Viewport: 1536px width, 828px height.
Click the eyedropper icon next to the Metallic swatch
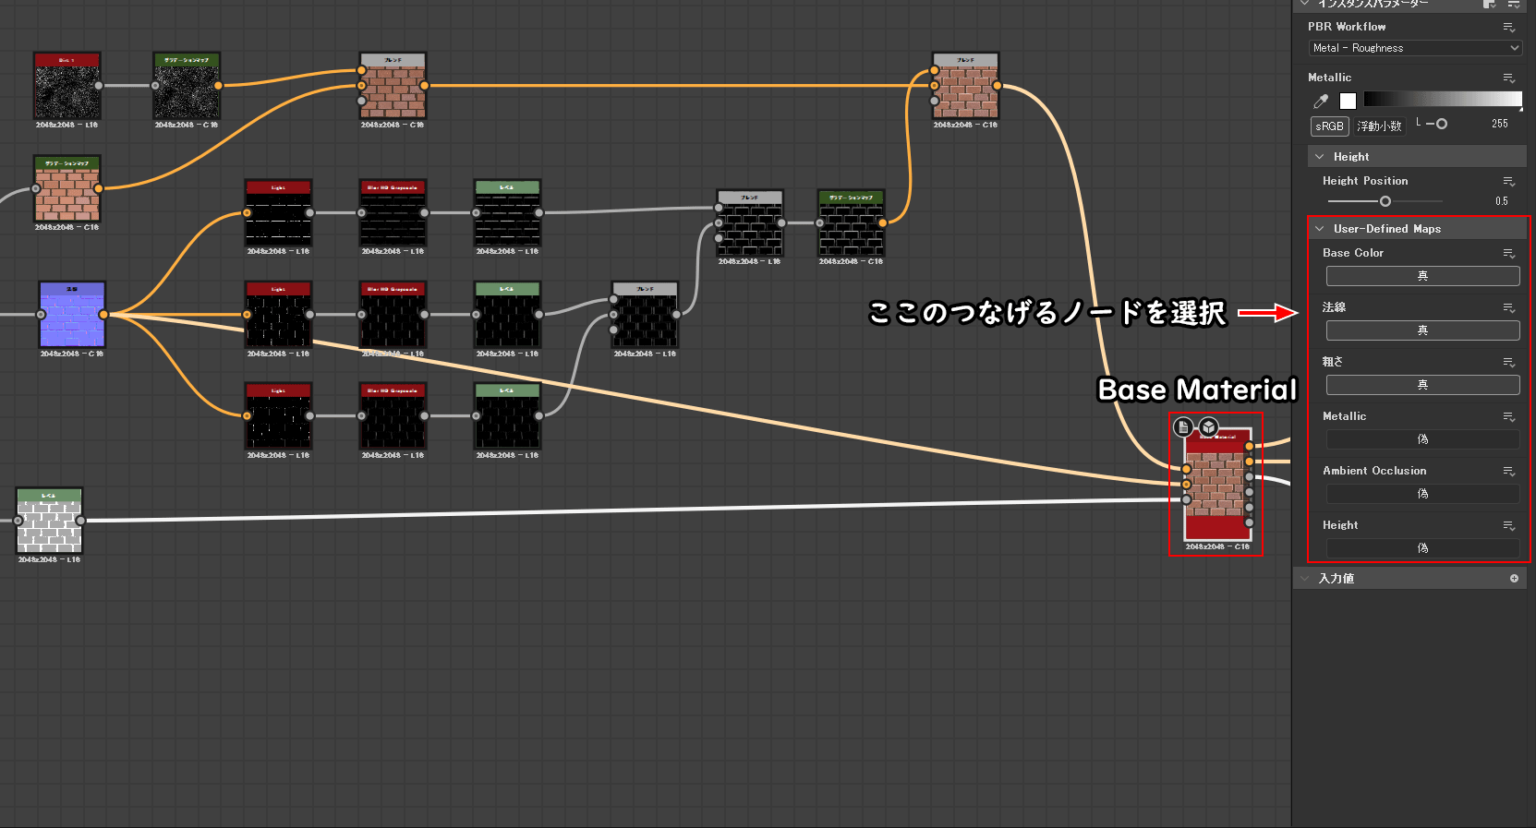point(1320,100)
